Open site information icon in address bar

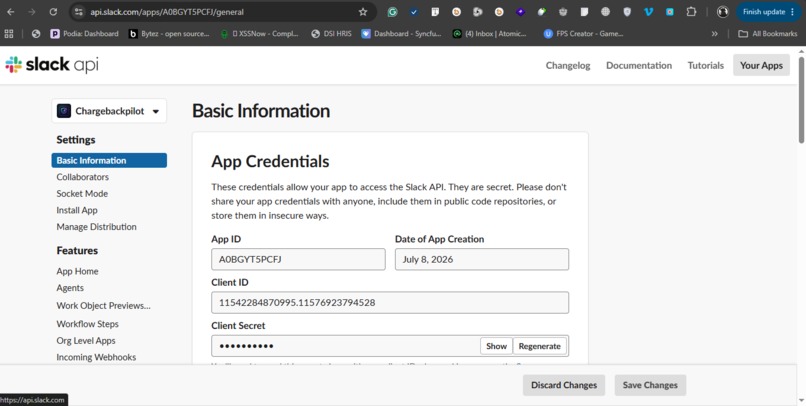[78, 12]
